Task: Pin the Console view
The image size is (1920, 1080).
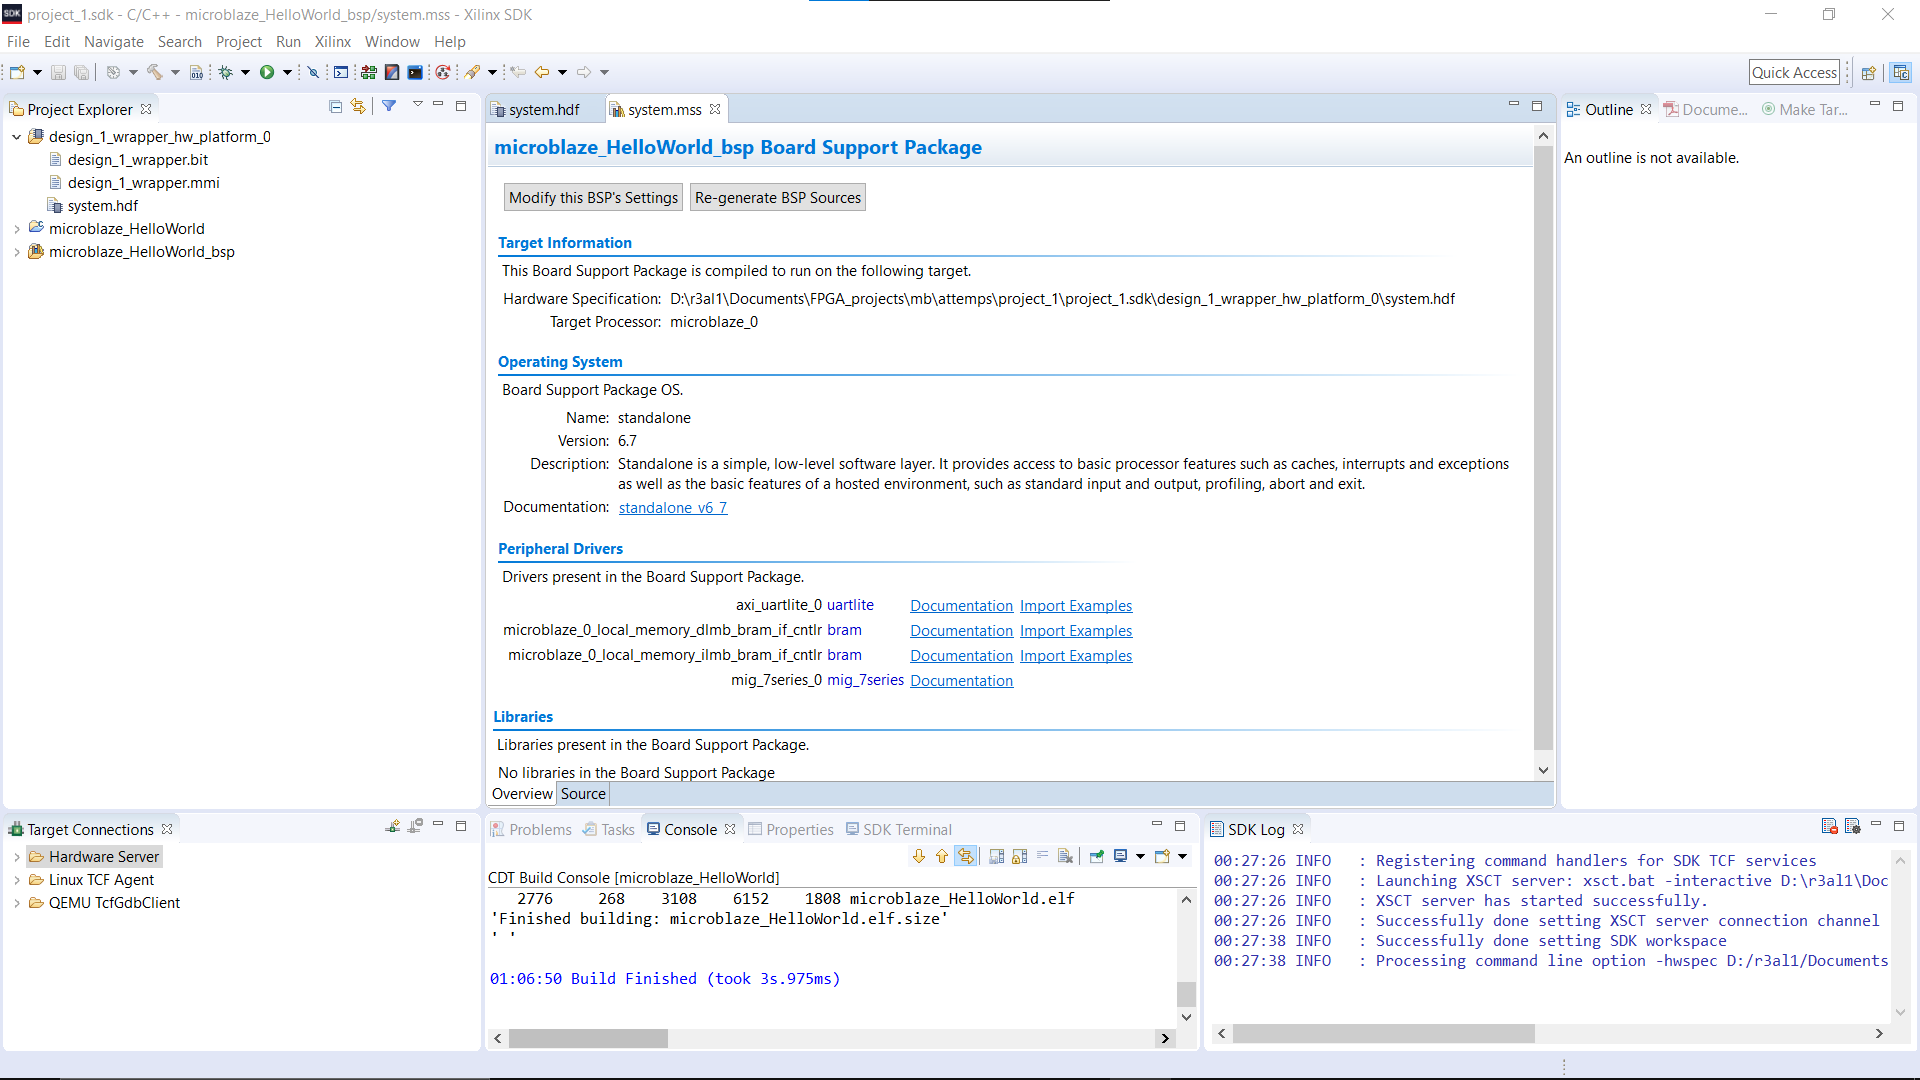Action: coord(1097,856)
